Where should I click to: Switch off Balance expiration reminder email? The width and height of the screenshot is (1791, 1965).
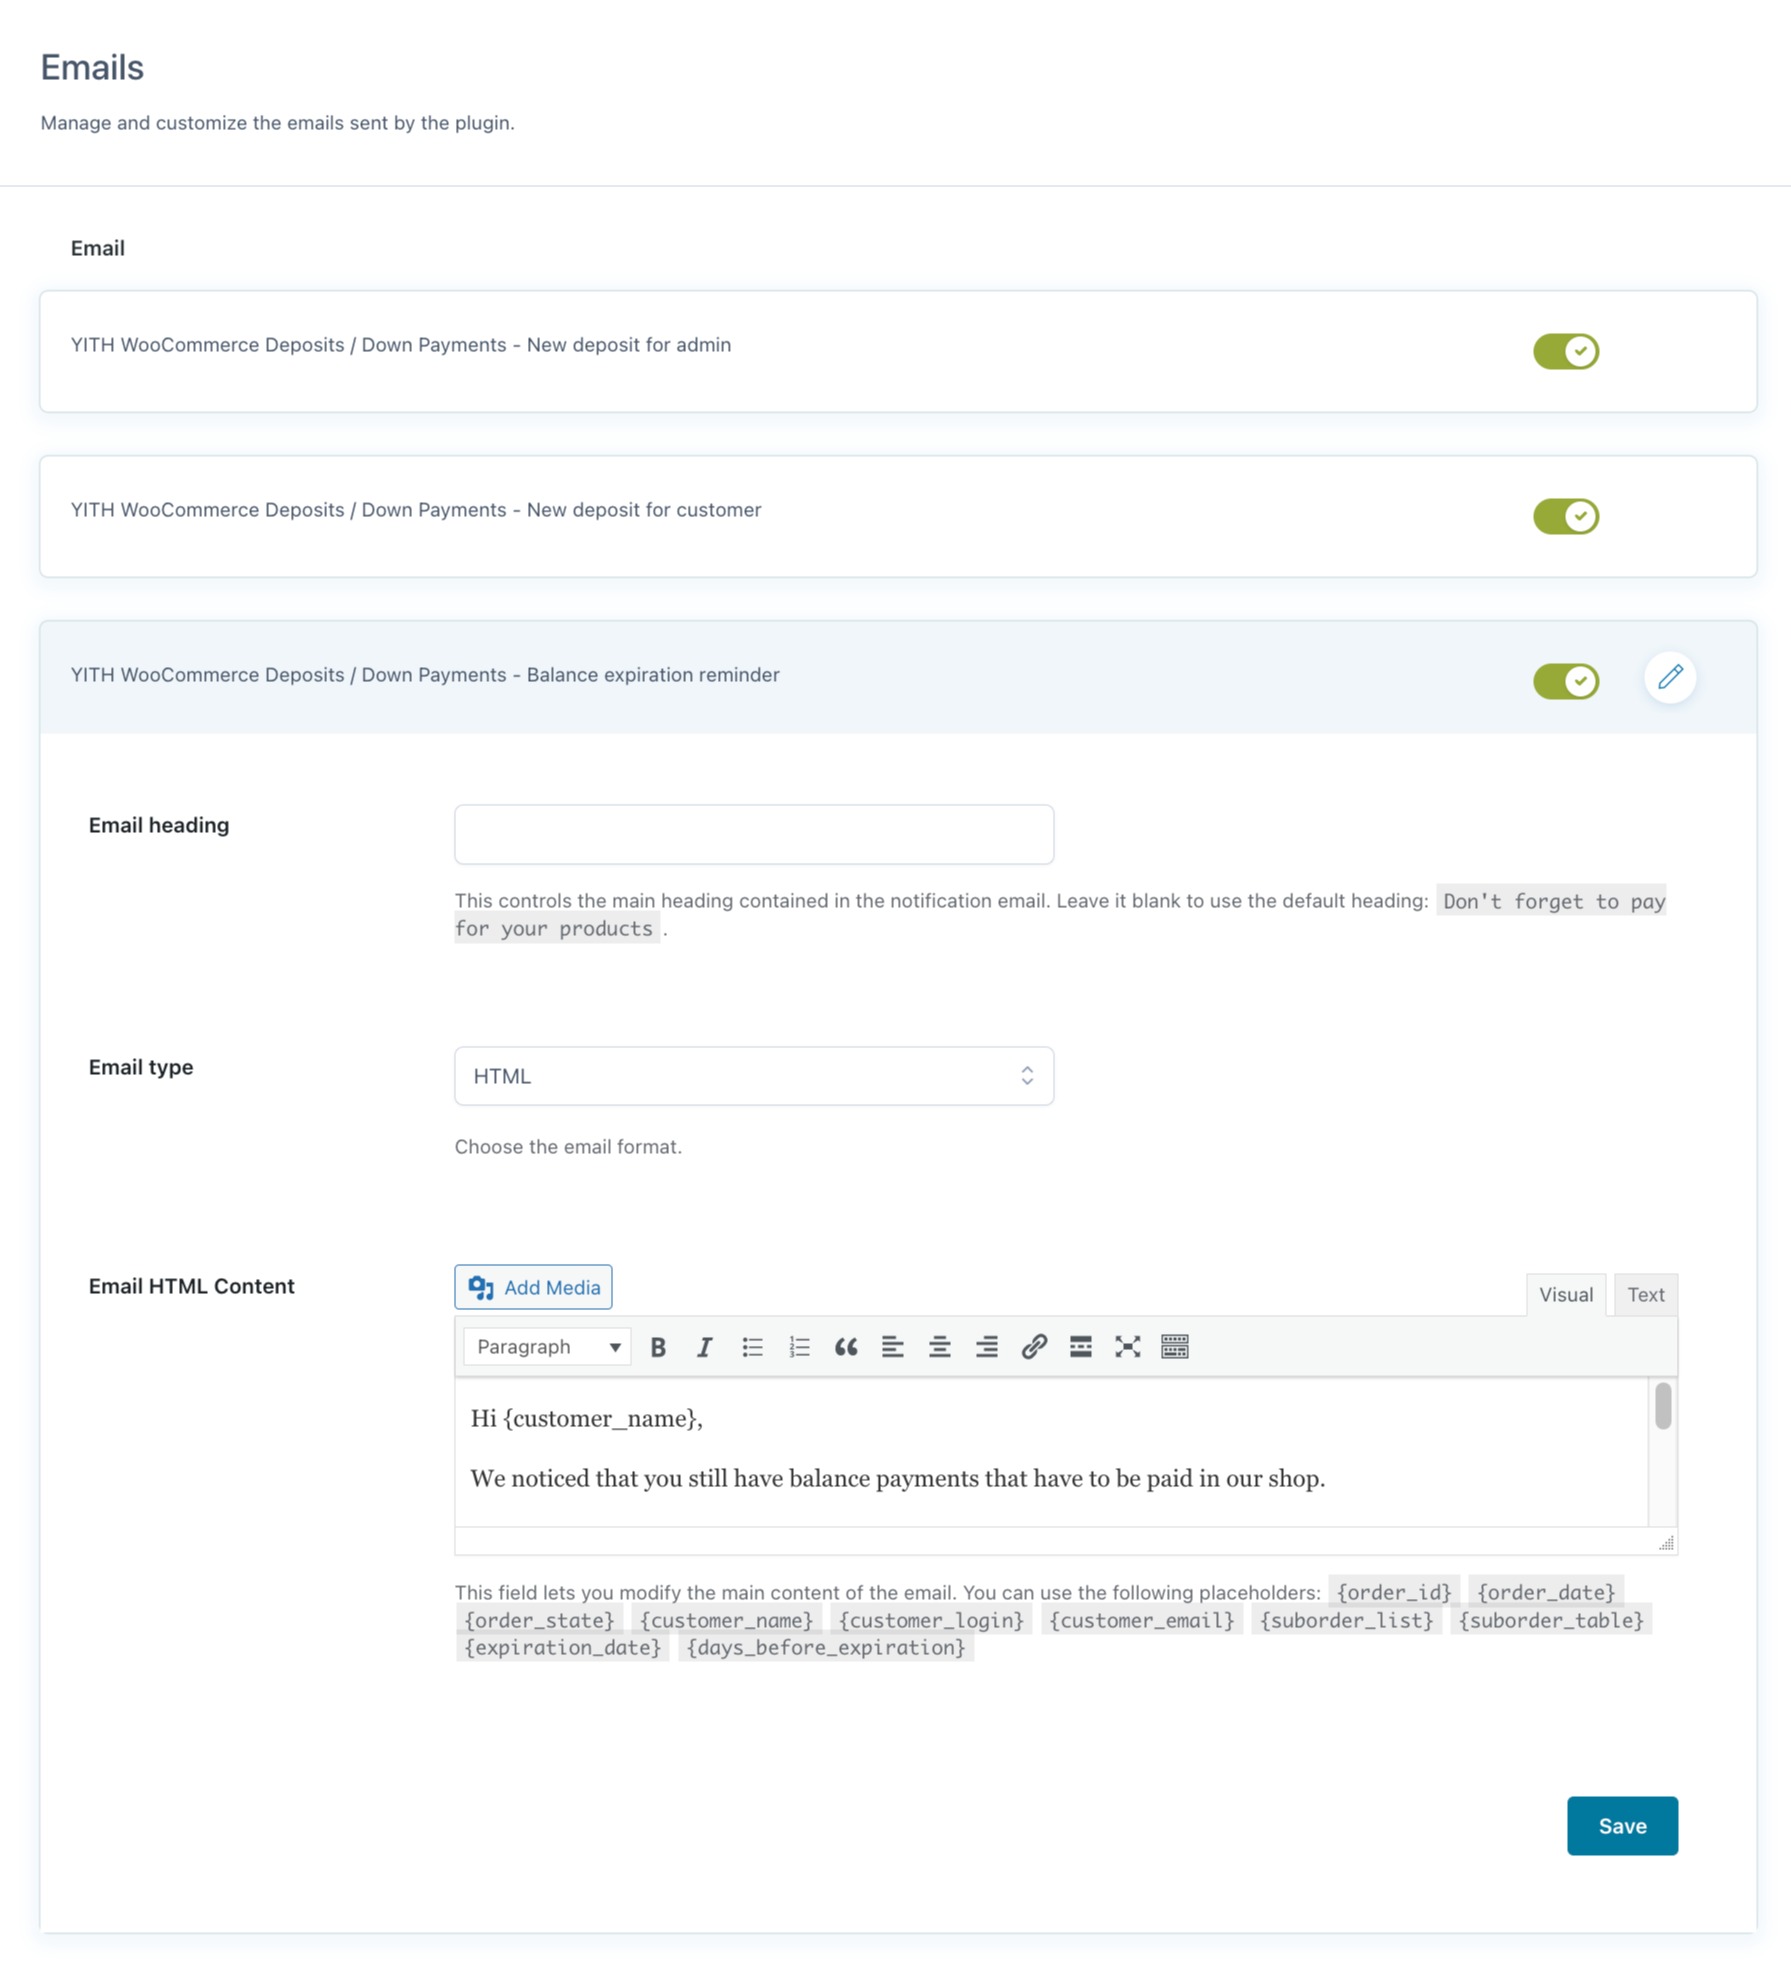click(x=1565, y=681)
